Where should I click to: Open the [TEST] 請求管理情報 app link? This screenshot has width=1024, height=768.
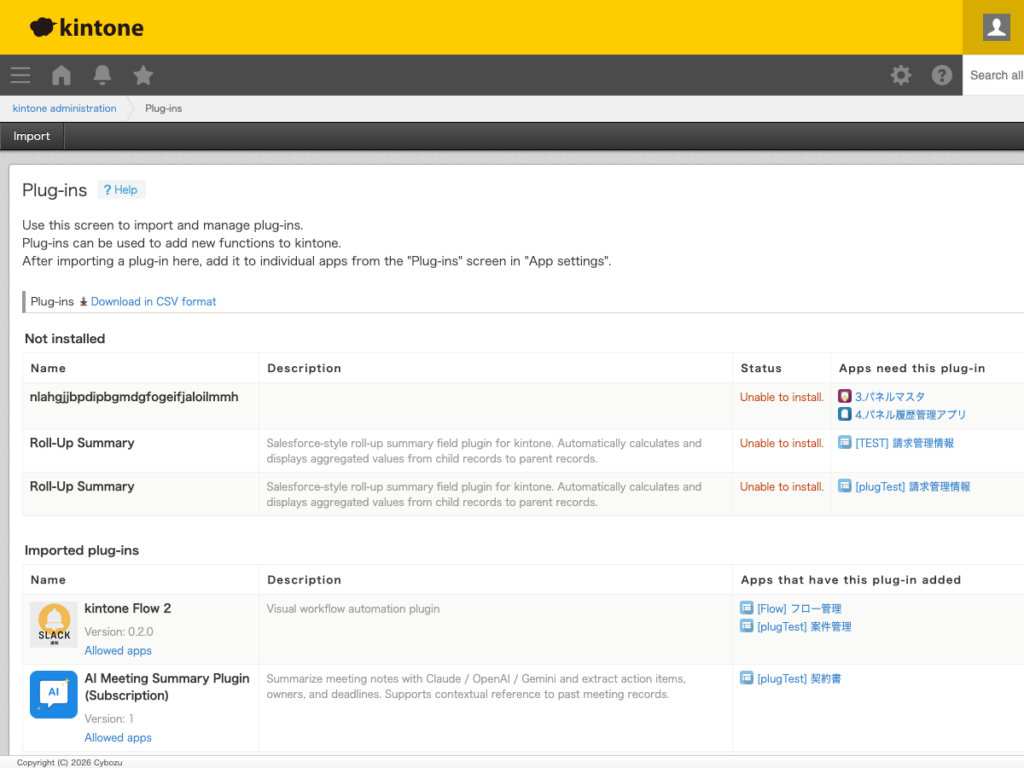pyautogui.click(x=904, y=443)
